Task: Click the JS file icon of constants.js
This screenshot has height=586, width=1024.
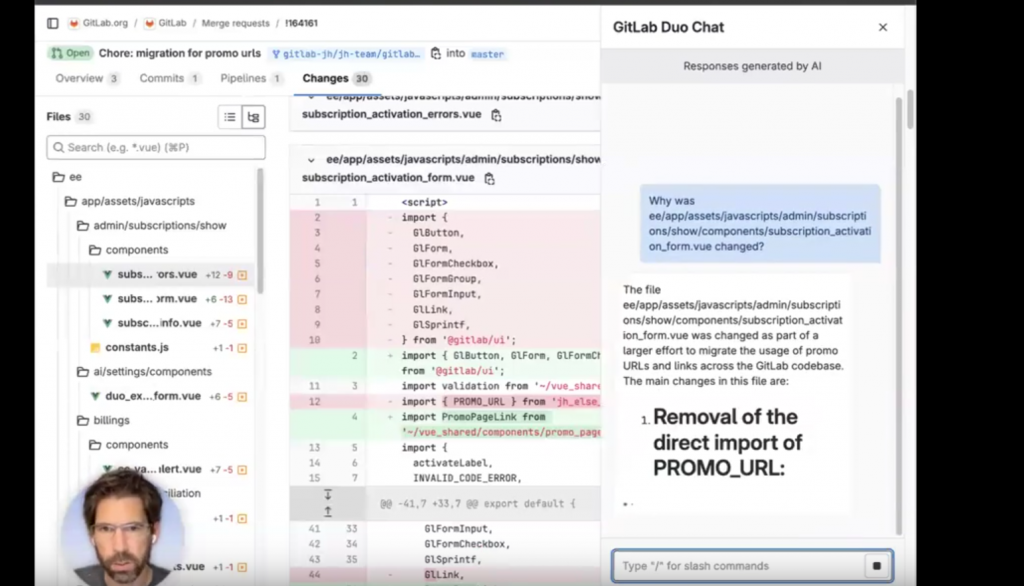Action: [95, 348]
